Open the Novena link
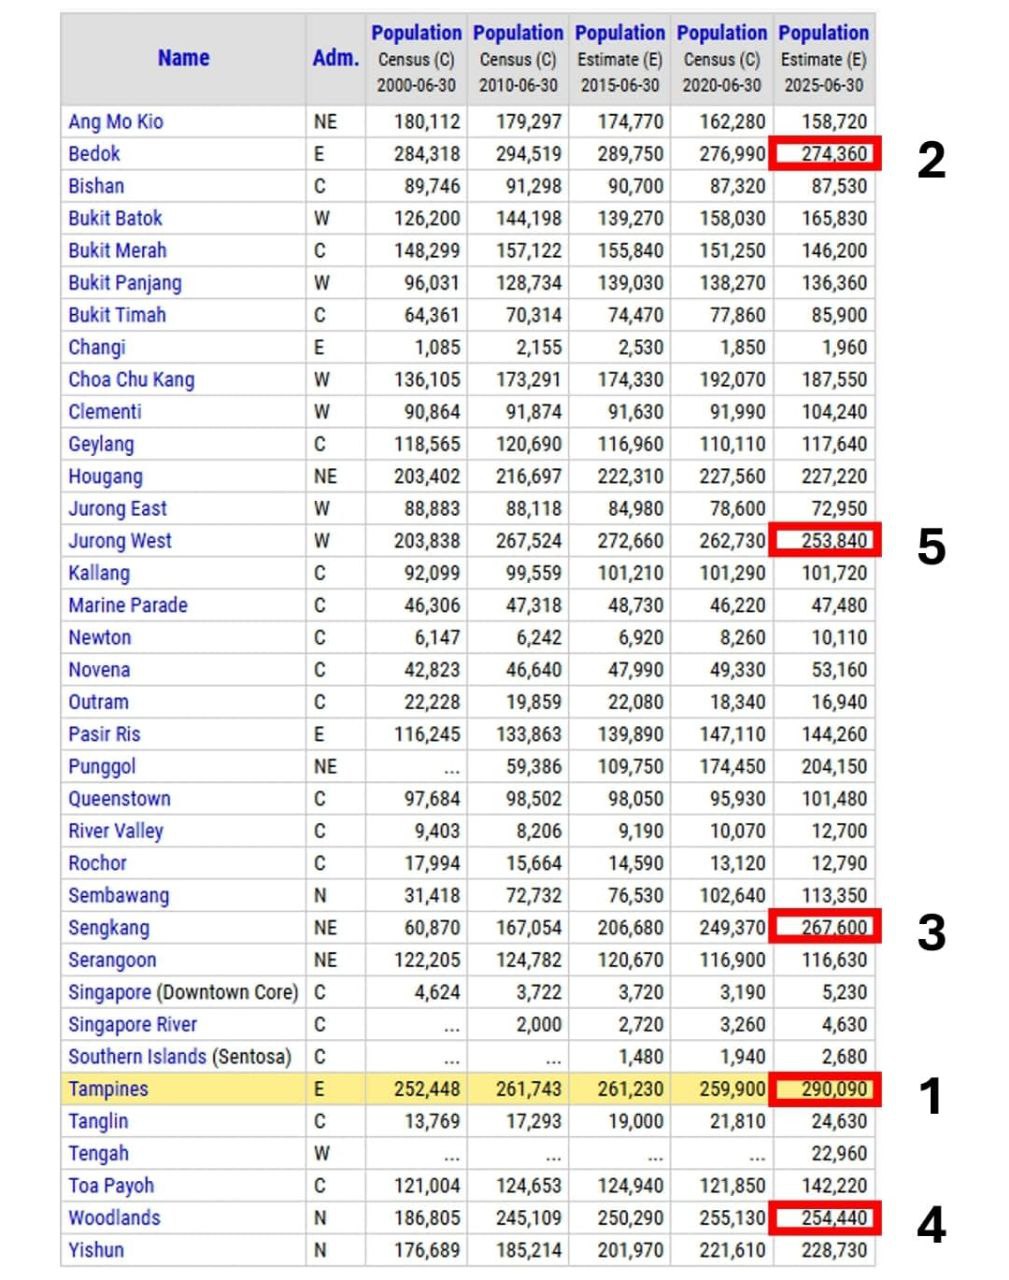This screenshot has width=1009, height=1280. tap(99, 669)
